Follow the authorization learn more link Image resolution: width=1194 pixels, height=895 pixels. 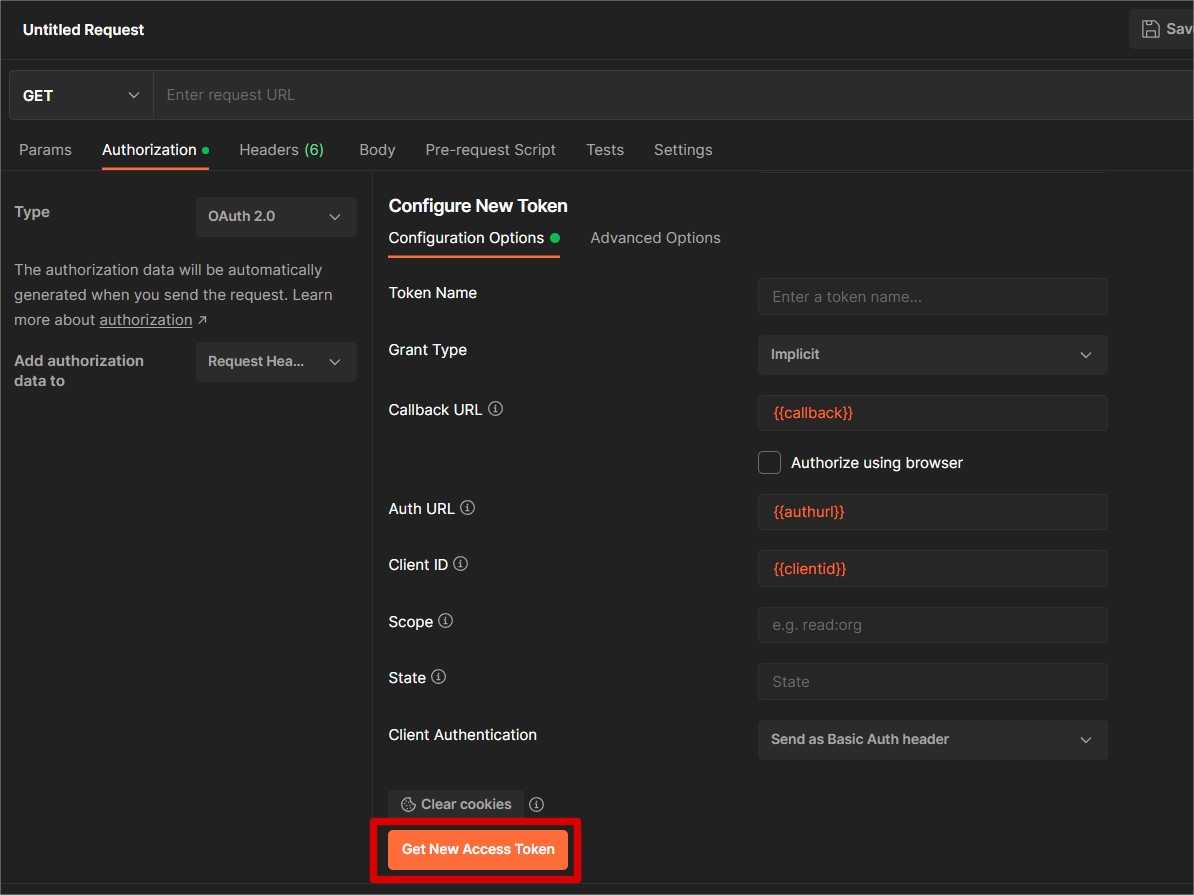coord(146,320)
